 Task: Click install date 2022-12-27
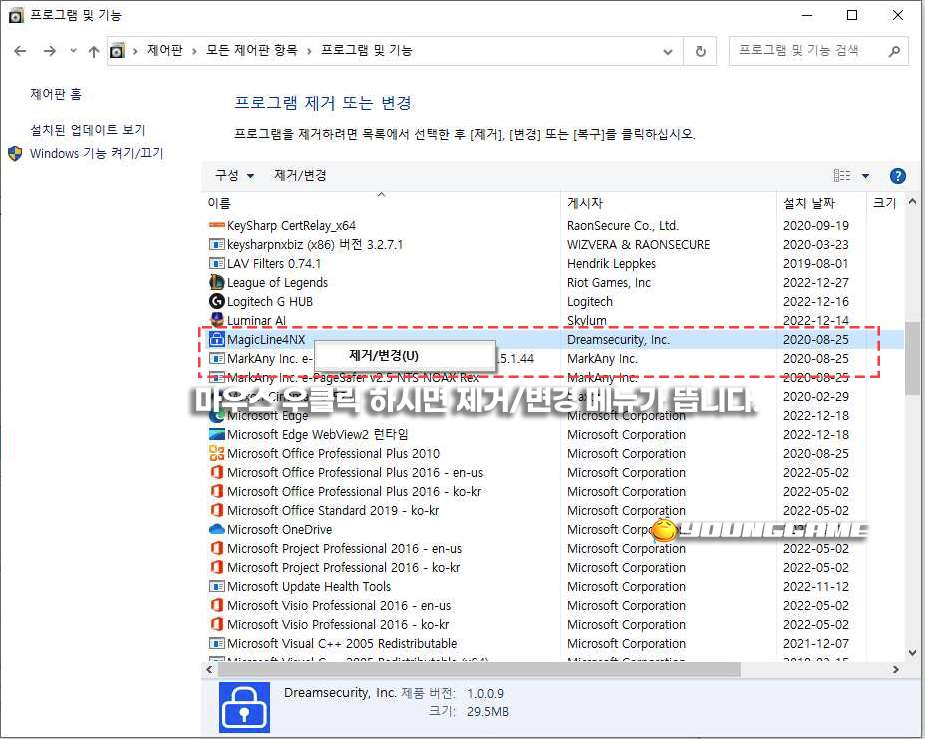click(x=816, y=283)
